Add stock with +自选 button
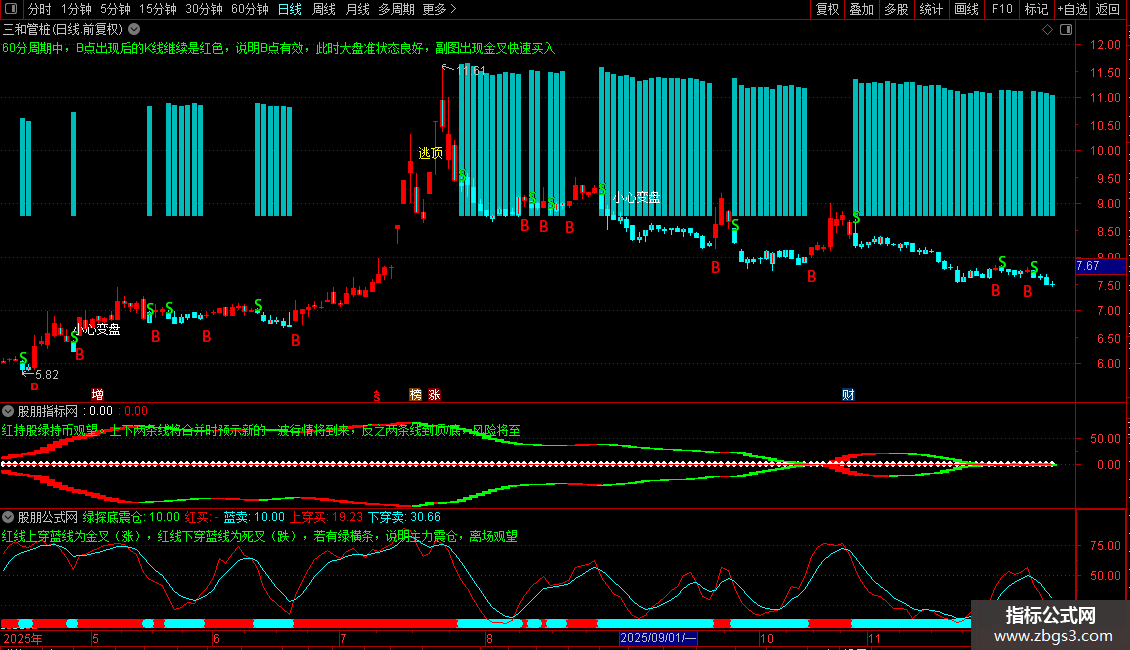The height and width of the screenshot is (650, 1130). coord(1072,9)
